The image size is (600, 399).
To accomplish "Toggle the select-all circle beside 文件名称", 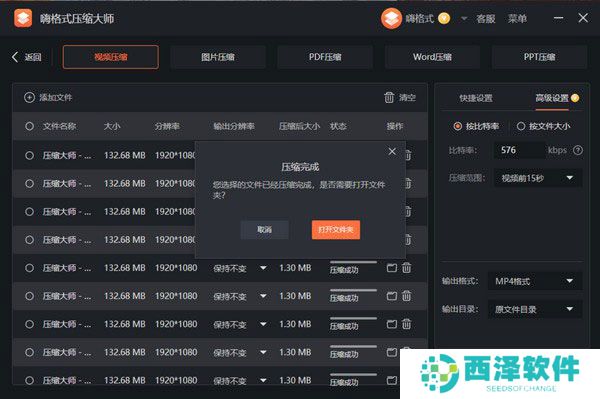I will 29,126.
